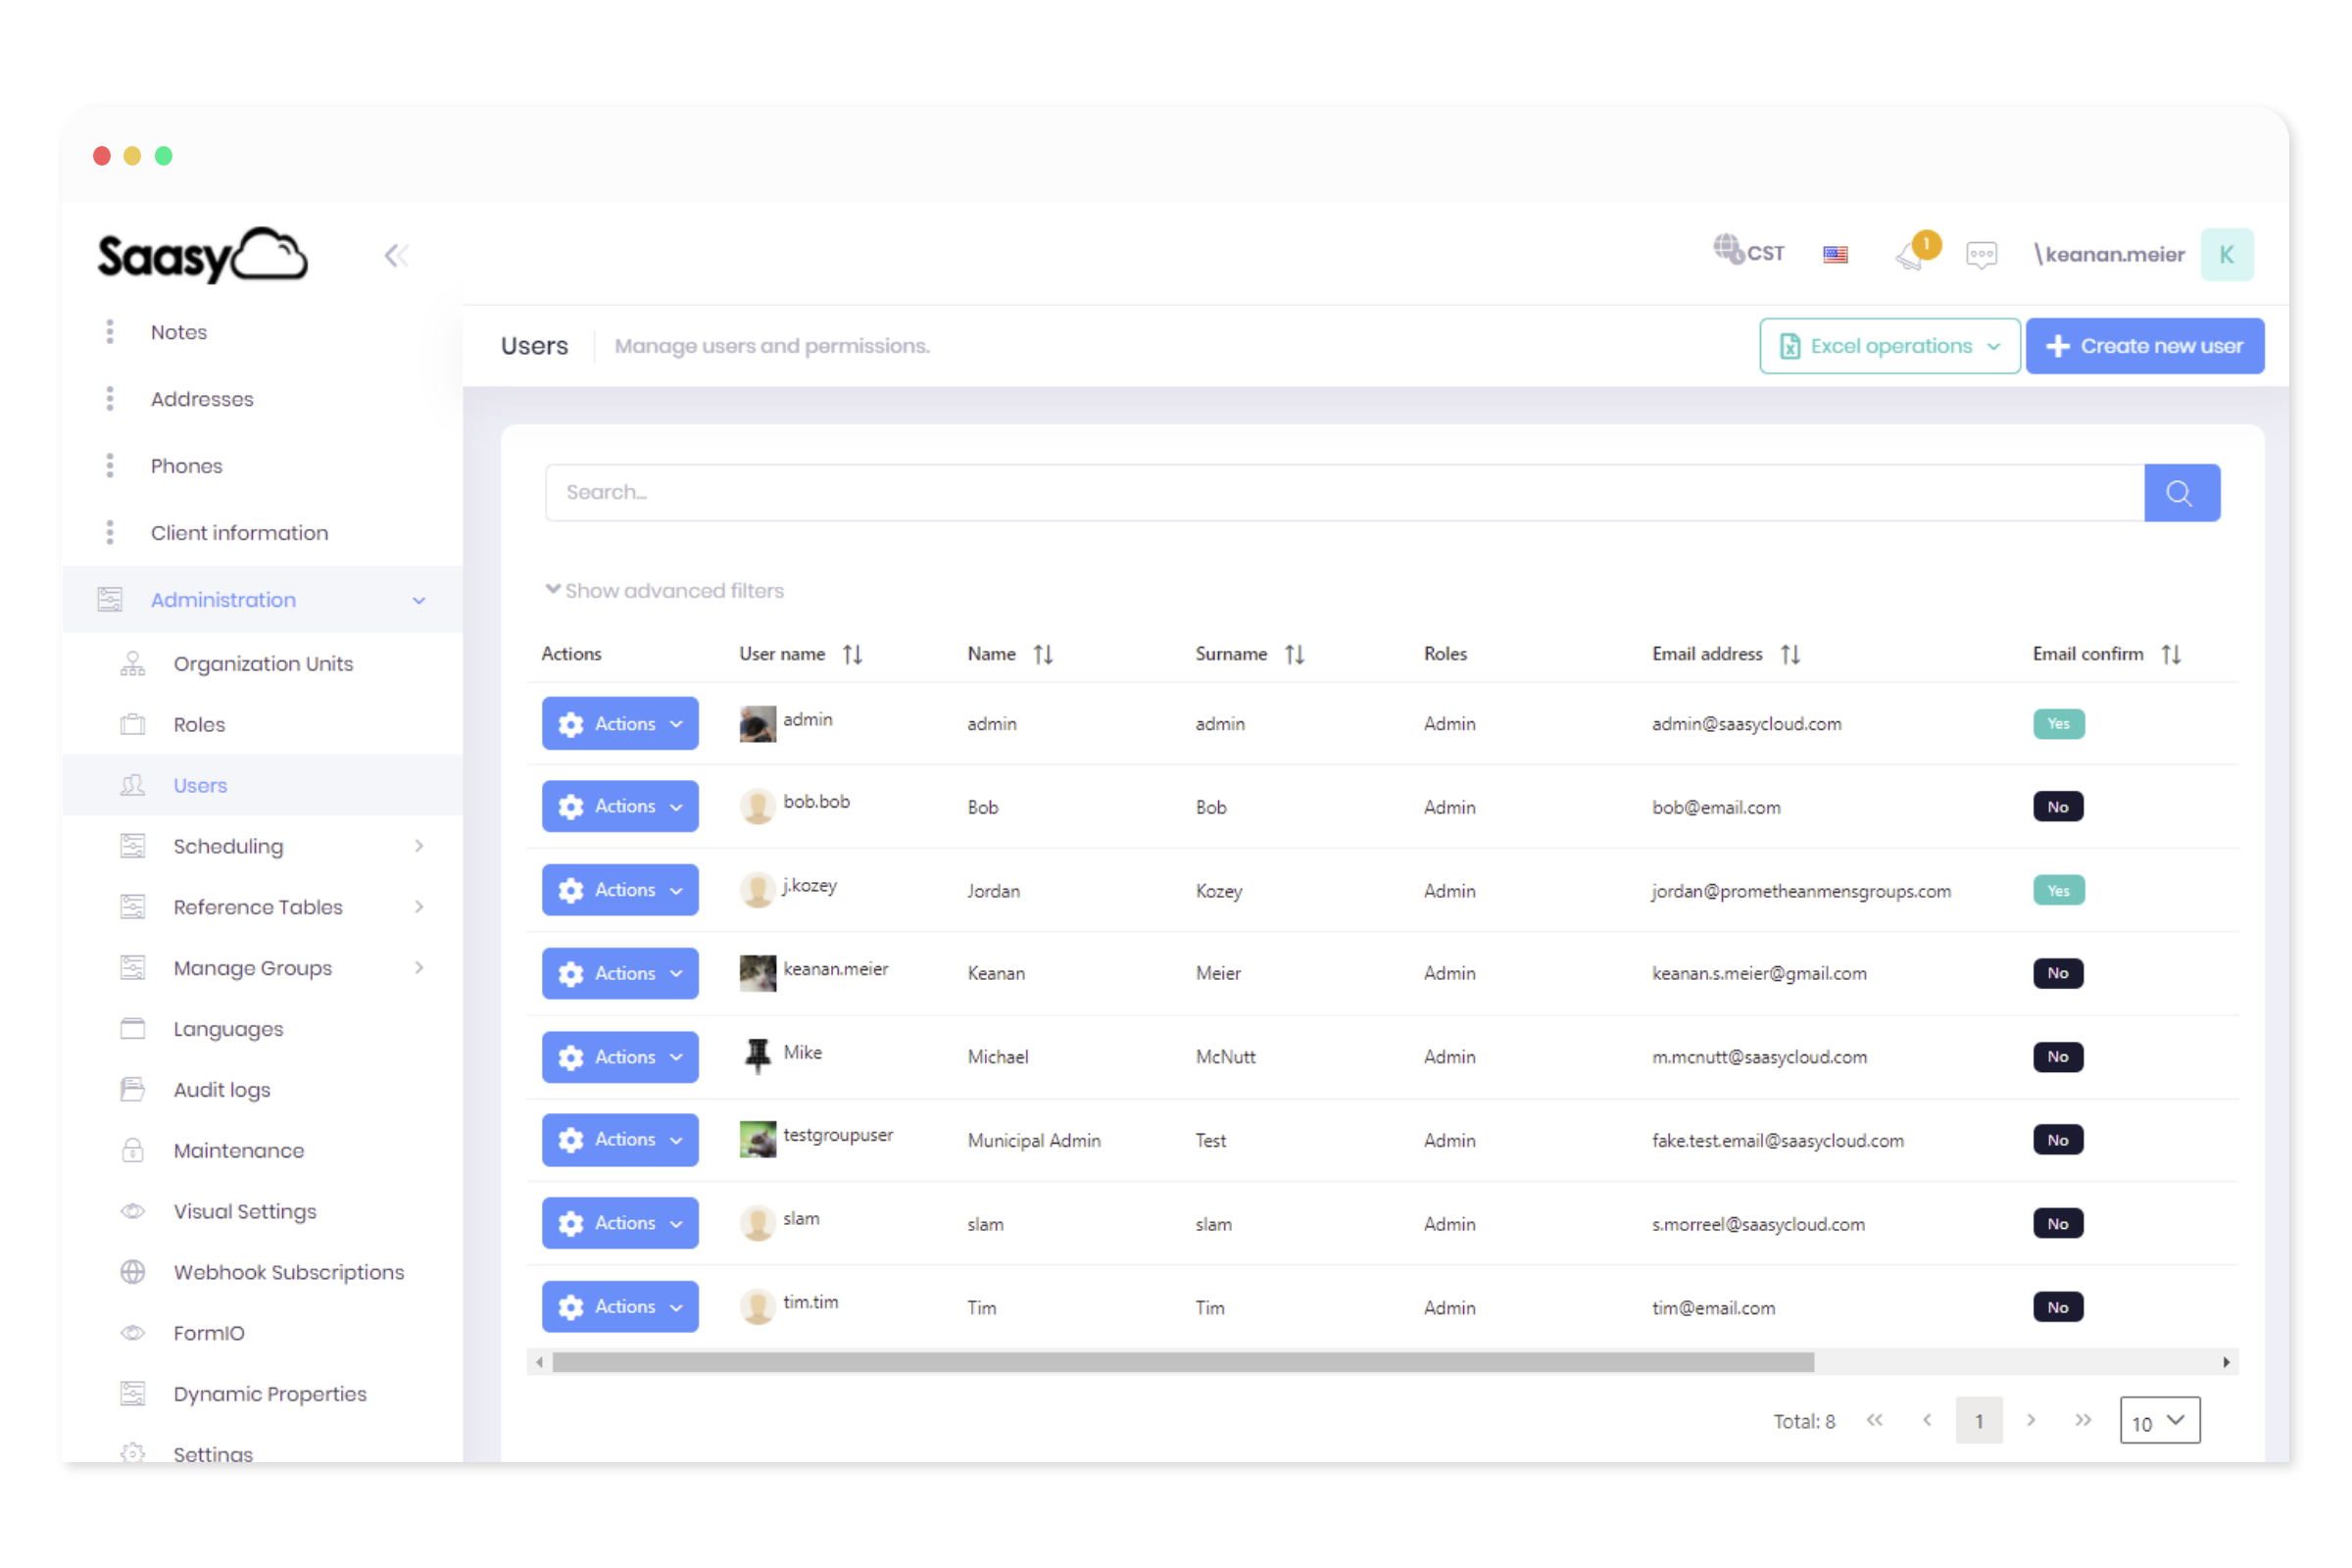Image resolution: width=2352 pixels, height=1568 pixels.
Task: Click the Create new user button
Action: click(x=2144, y=346)
